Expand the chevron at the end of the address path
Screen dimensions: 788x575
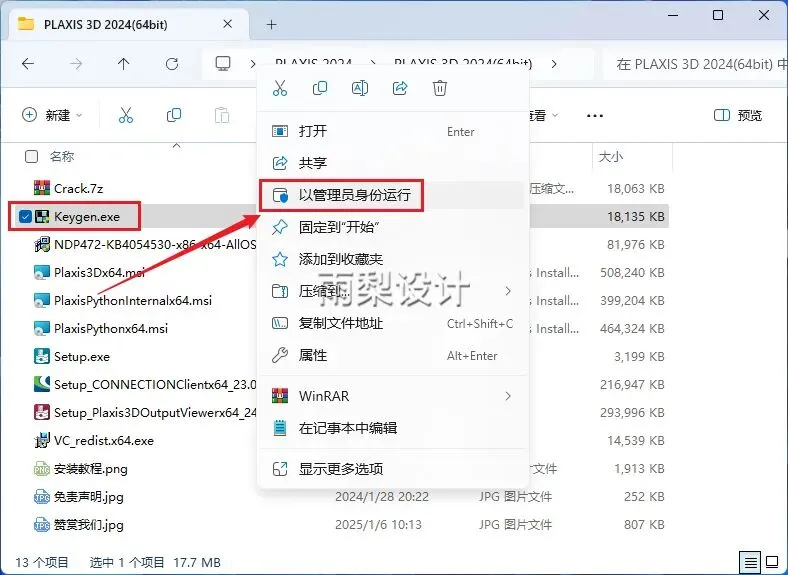pos(554,64)
